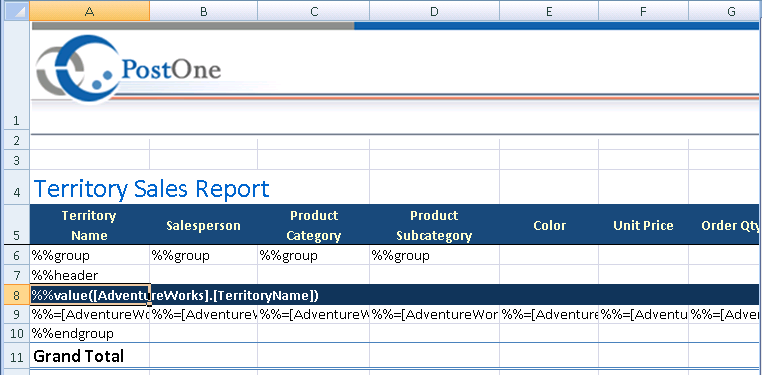Click the Territory Sales Report title cell
This screenshot has height=375, width=762.
coord(151,188)
